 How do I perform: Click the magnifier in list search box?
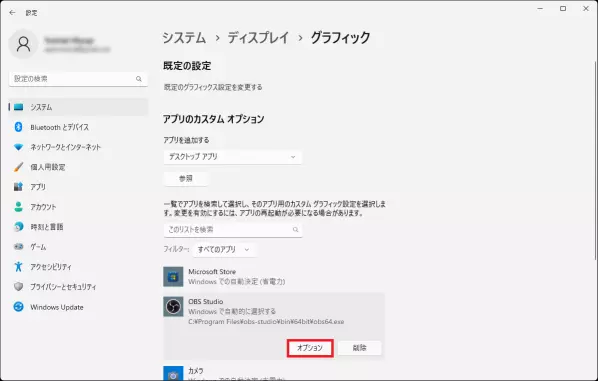295,230
